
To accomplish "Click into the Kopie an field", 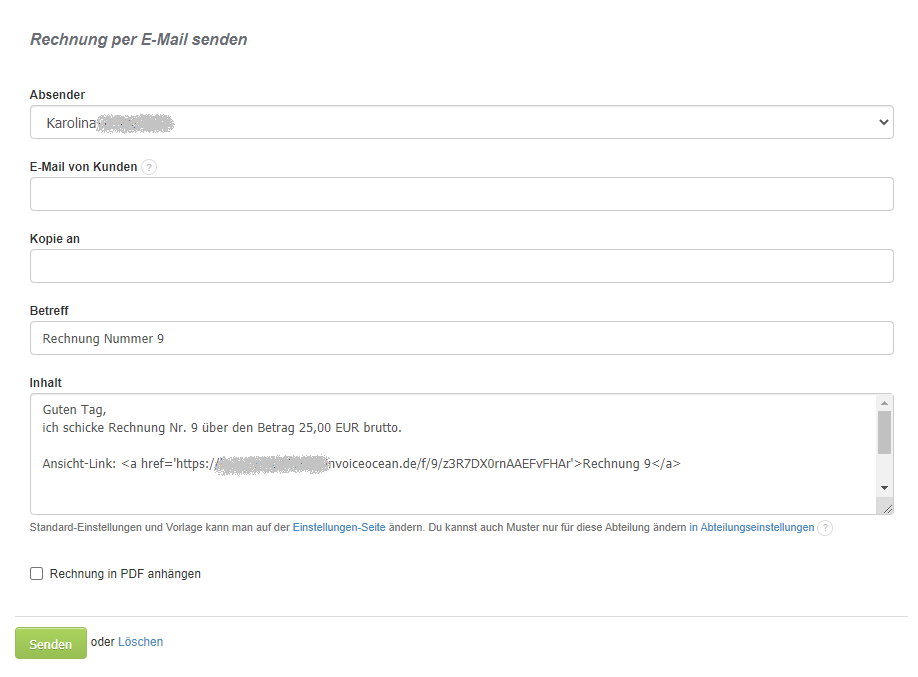I will (x=461, y=266).
